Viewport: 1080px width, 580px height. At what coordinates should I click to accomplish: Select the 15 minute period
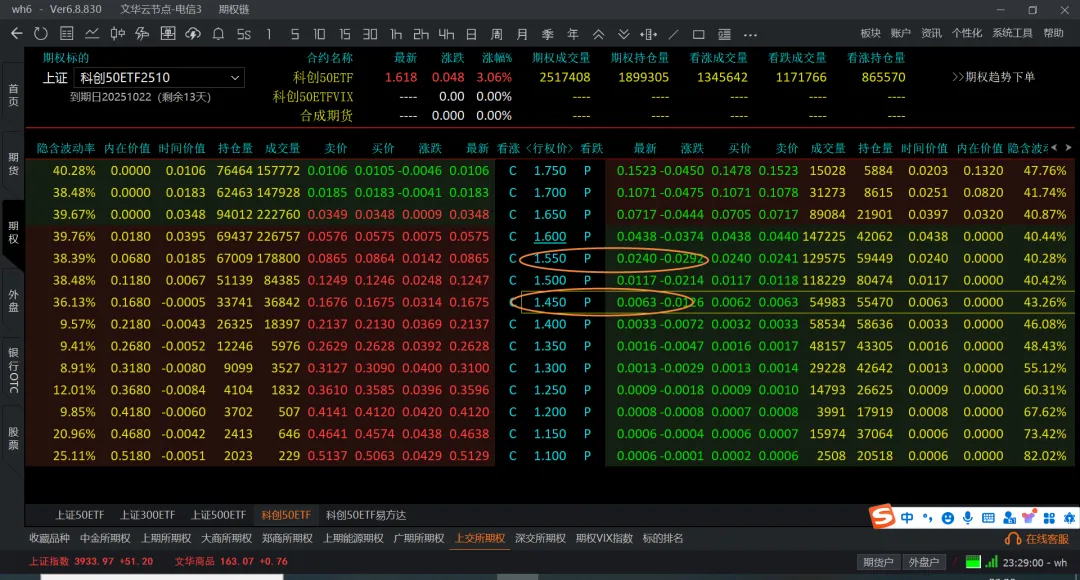[x=344, y=34]
